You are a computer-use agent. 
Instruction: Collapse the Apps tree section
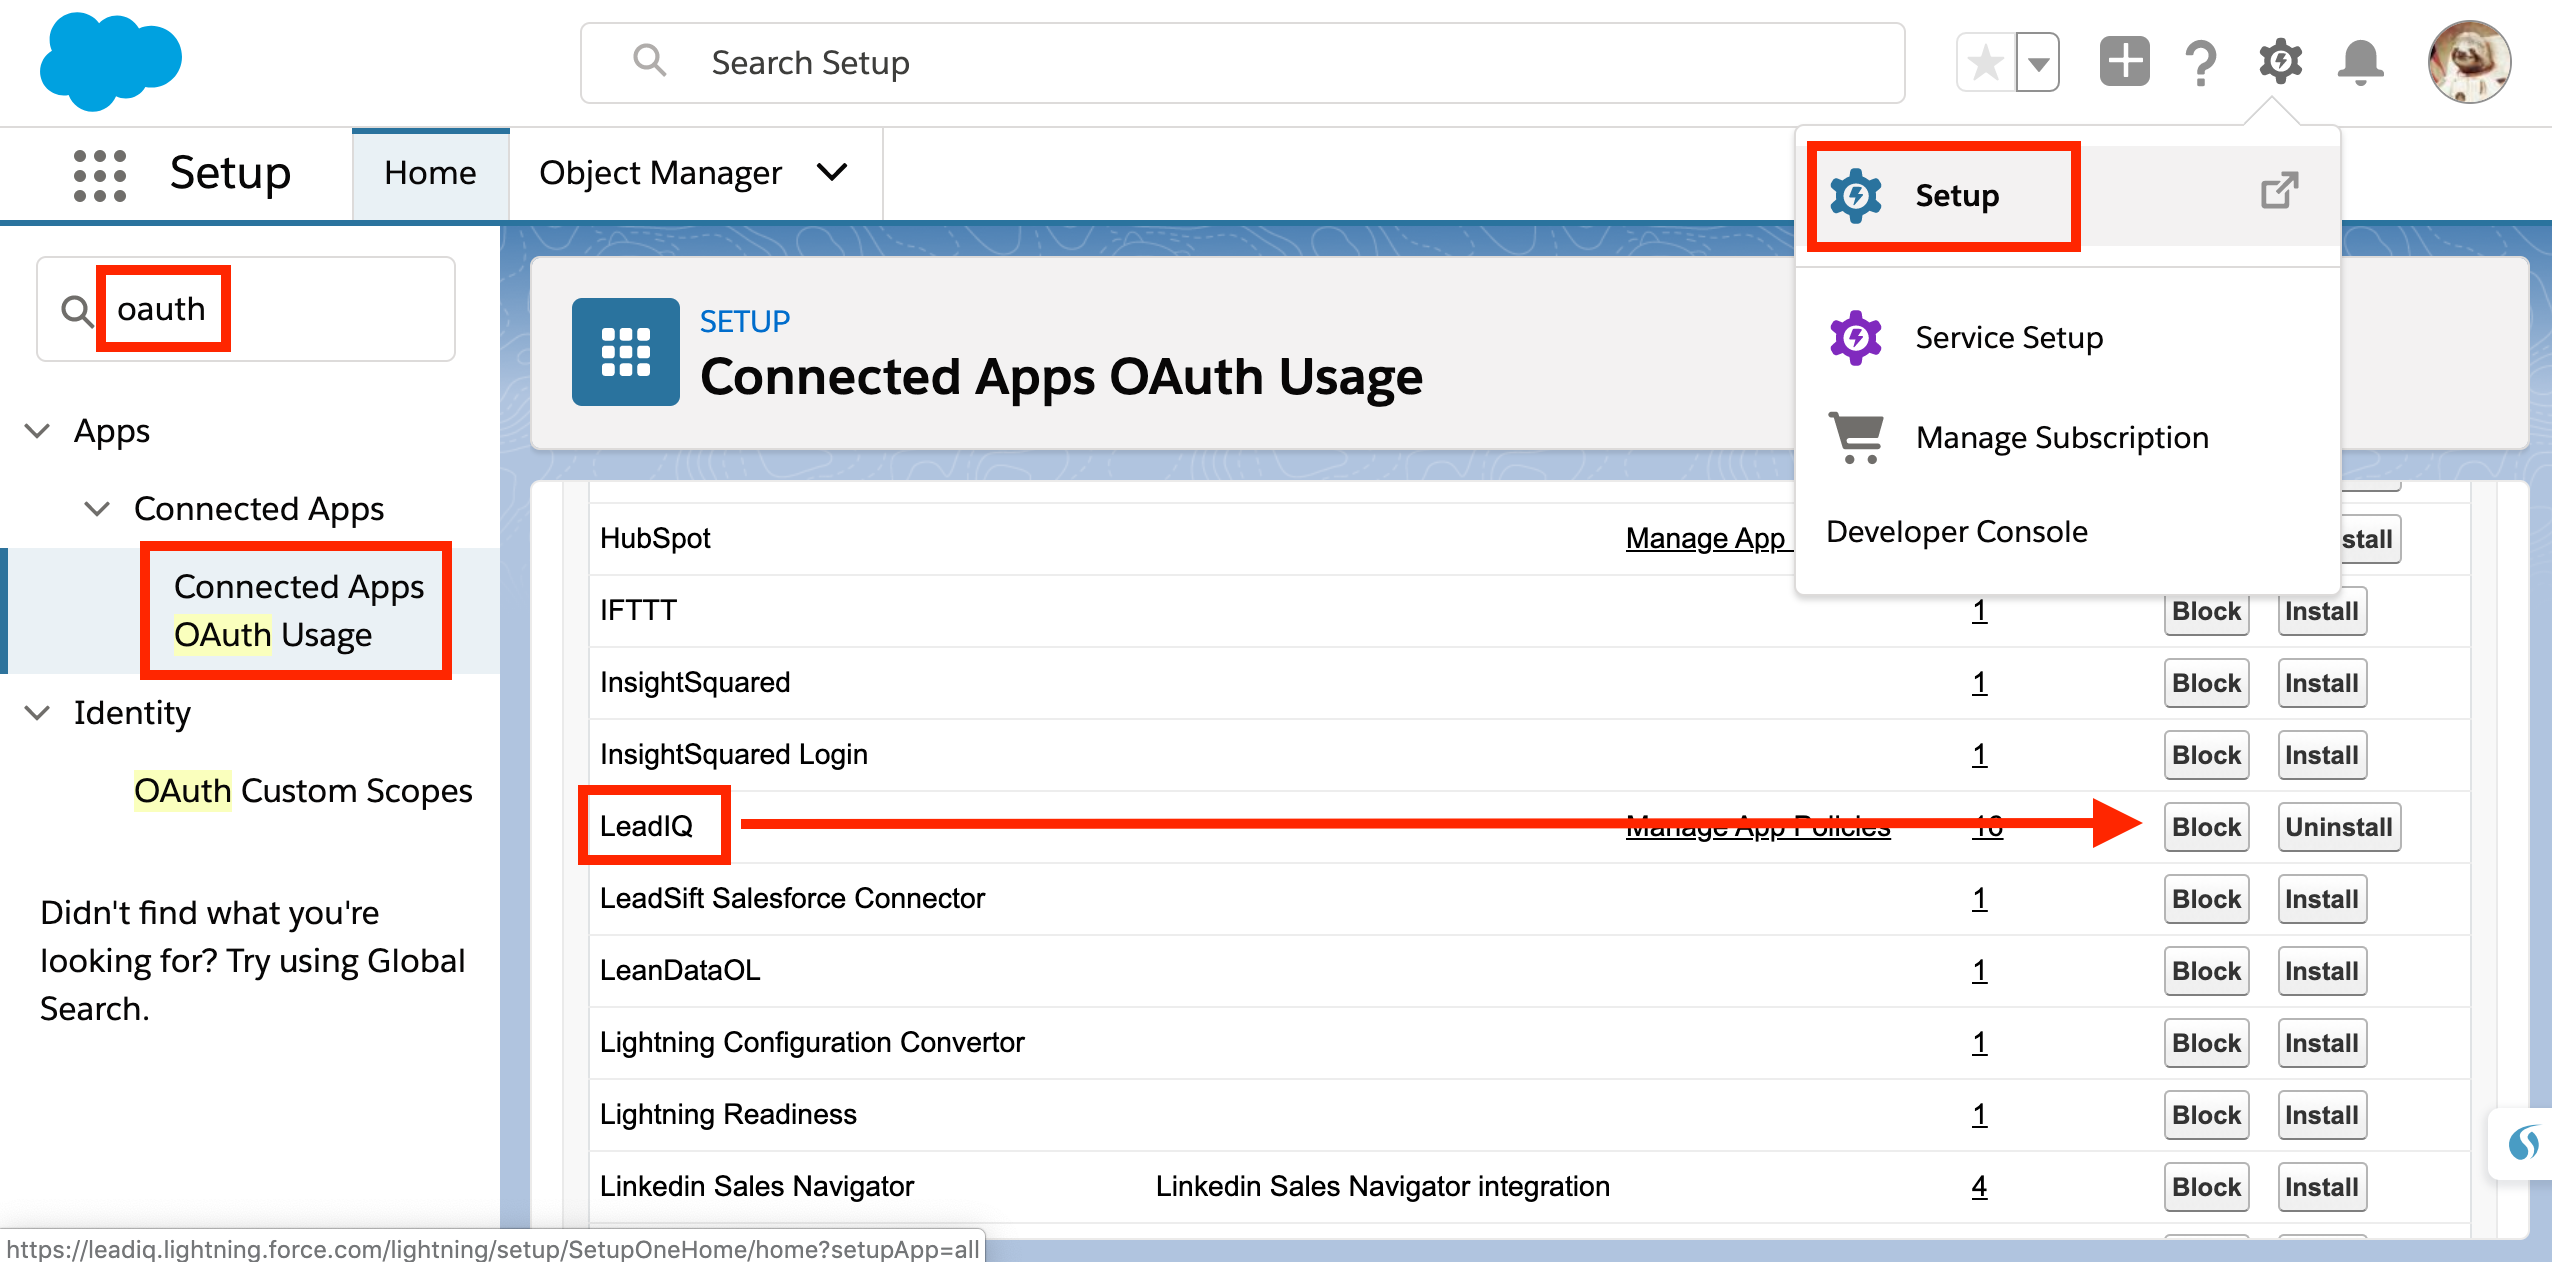[37, 431]
